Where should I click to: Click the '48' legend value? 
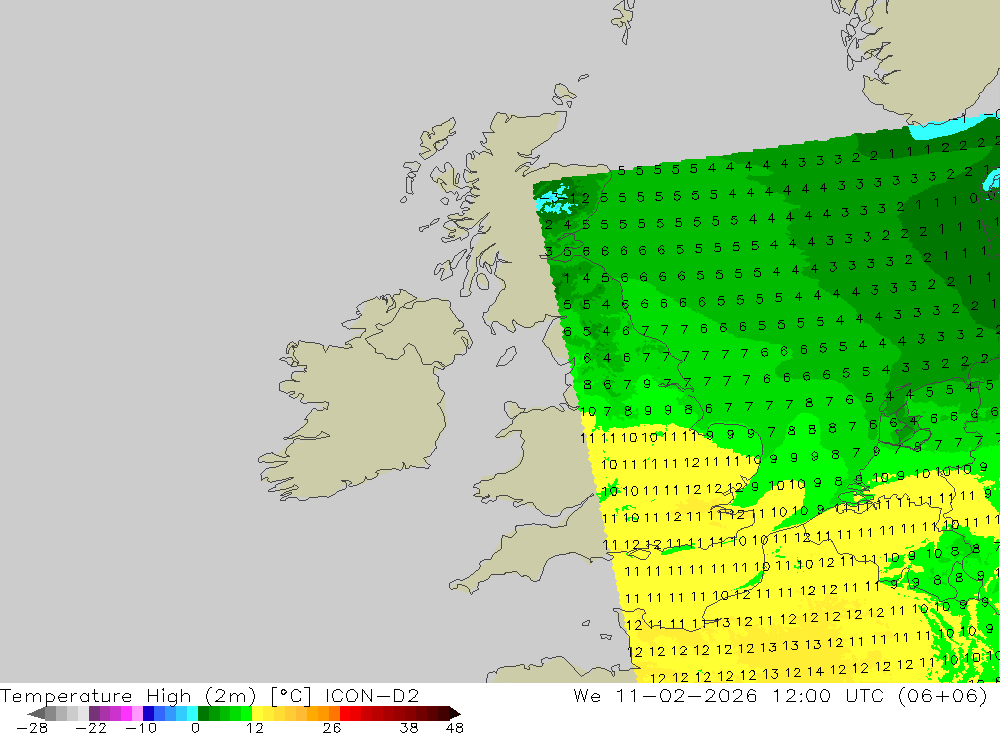455,727
